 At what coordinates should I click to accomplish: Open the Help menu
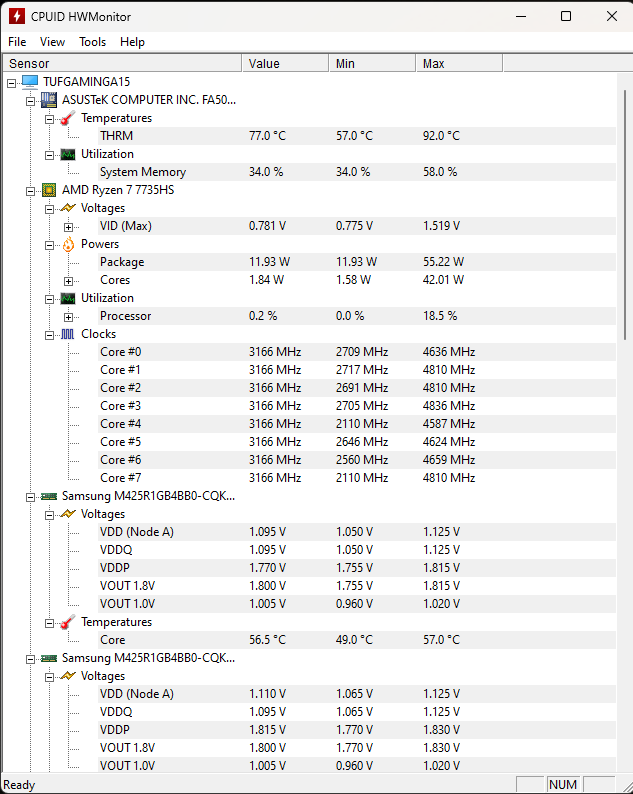132,42
